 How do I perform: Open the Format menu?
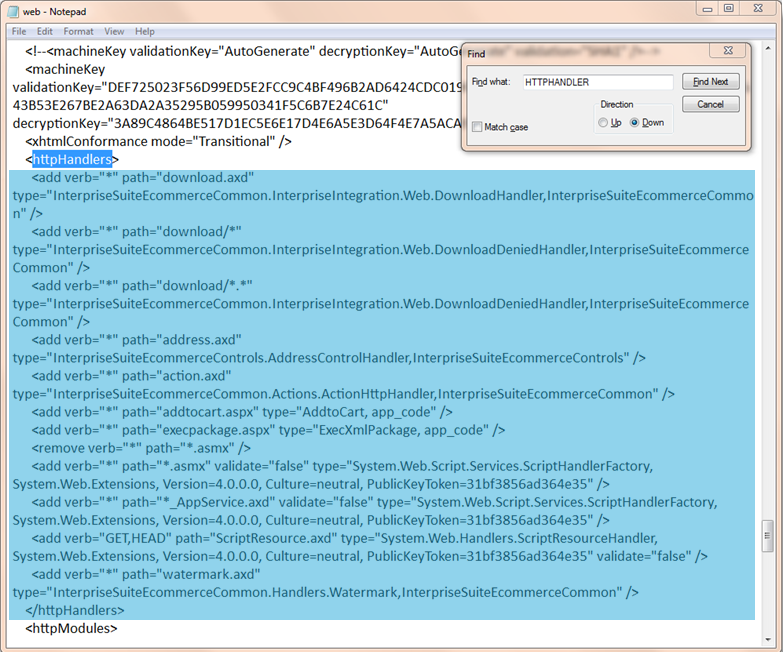pos(78,31)
